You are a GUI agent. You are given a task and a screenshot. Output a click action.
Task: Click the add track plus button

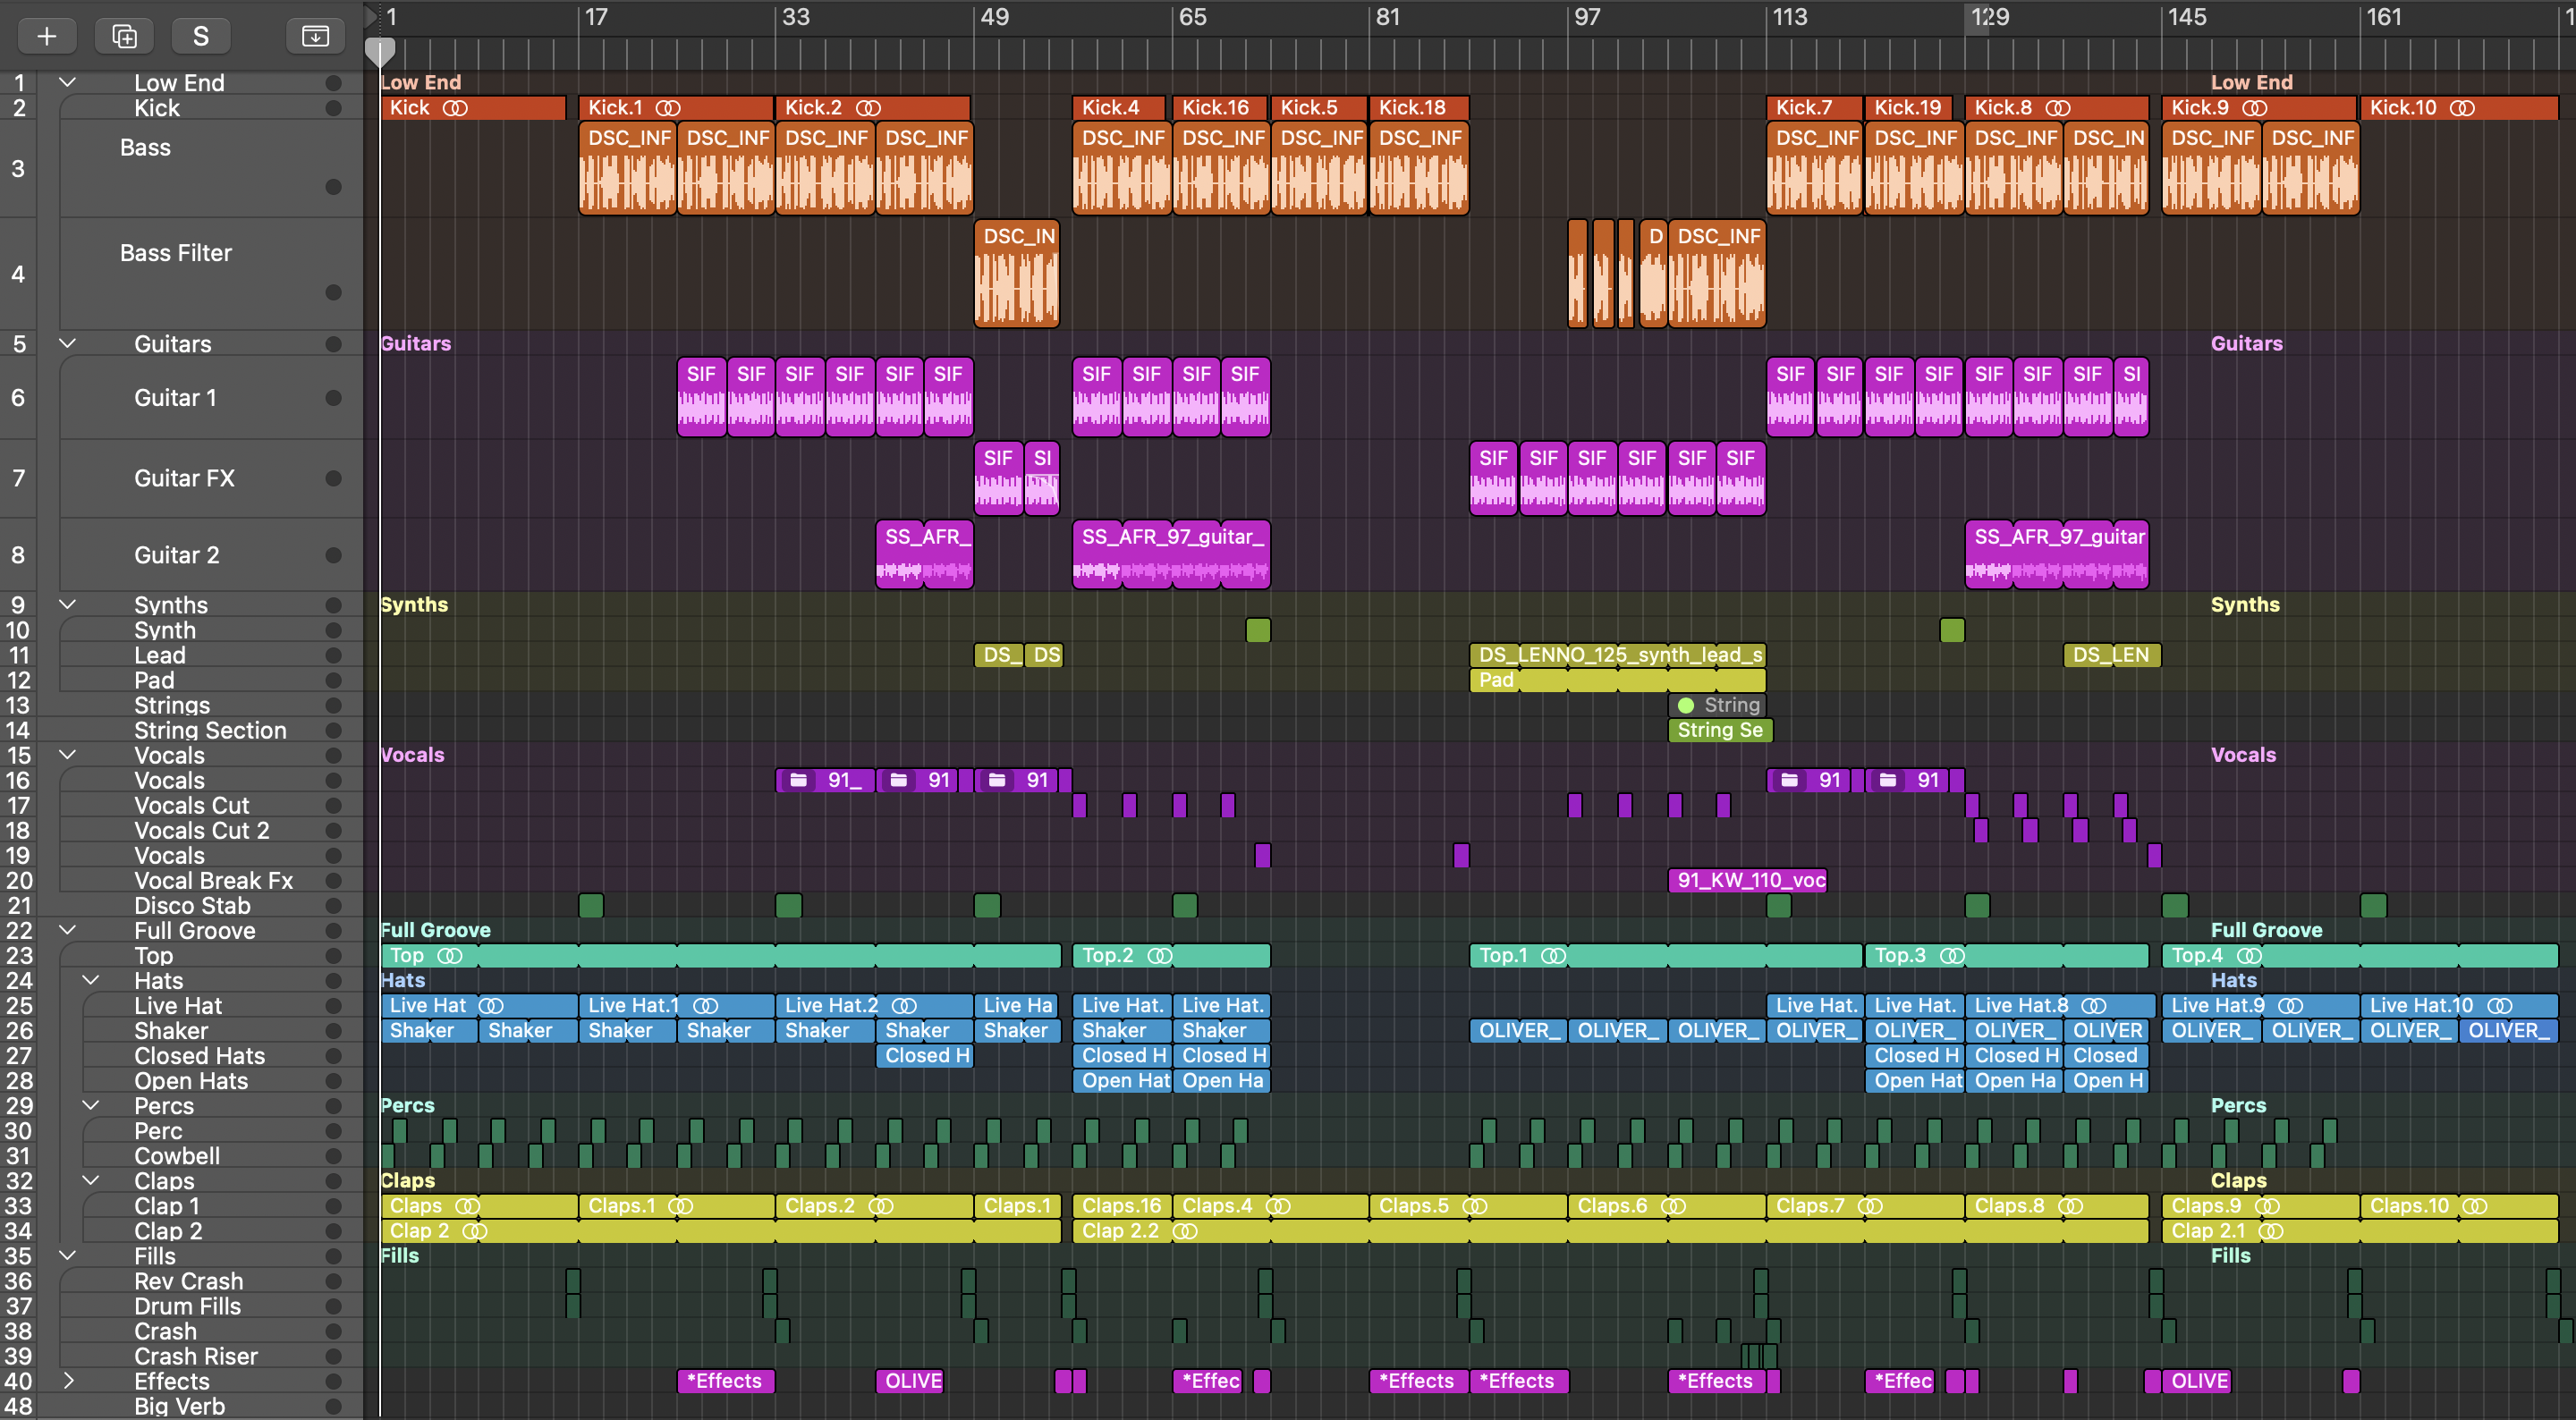point(46,36)
